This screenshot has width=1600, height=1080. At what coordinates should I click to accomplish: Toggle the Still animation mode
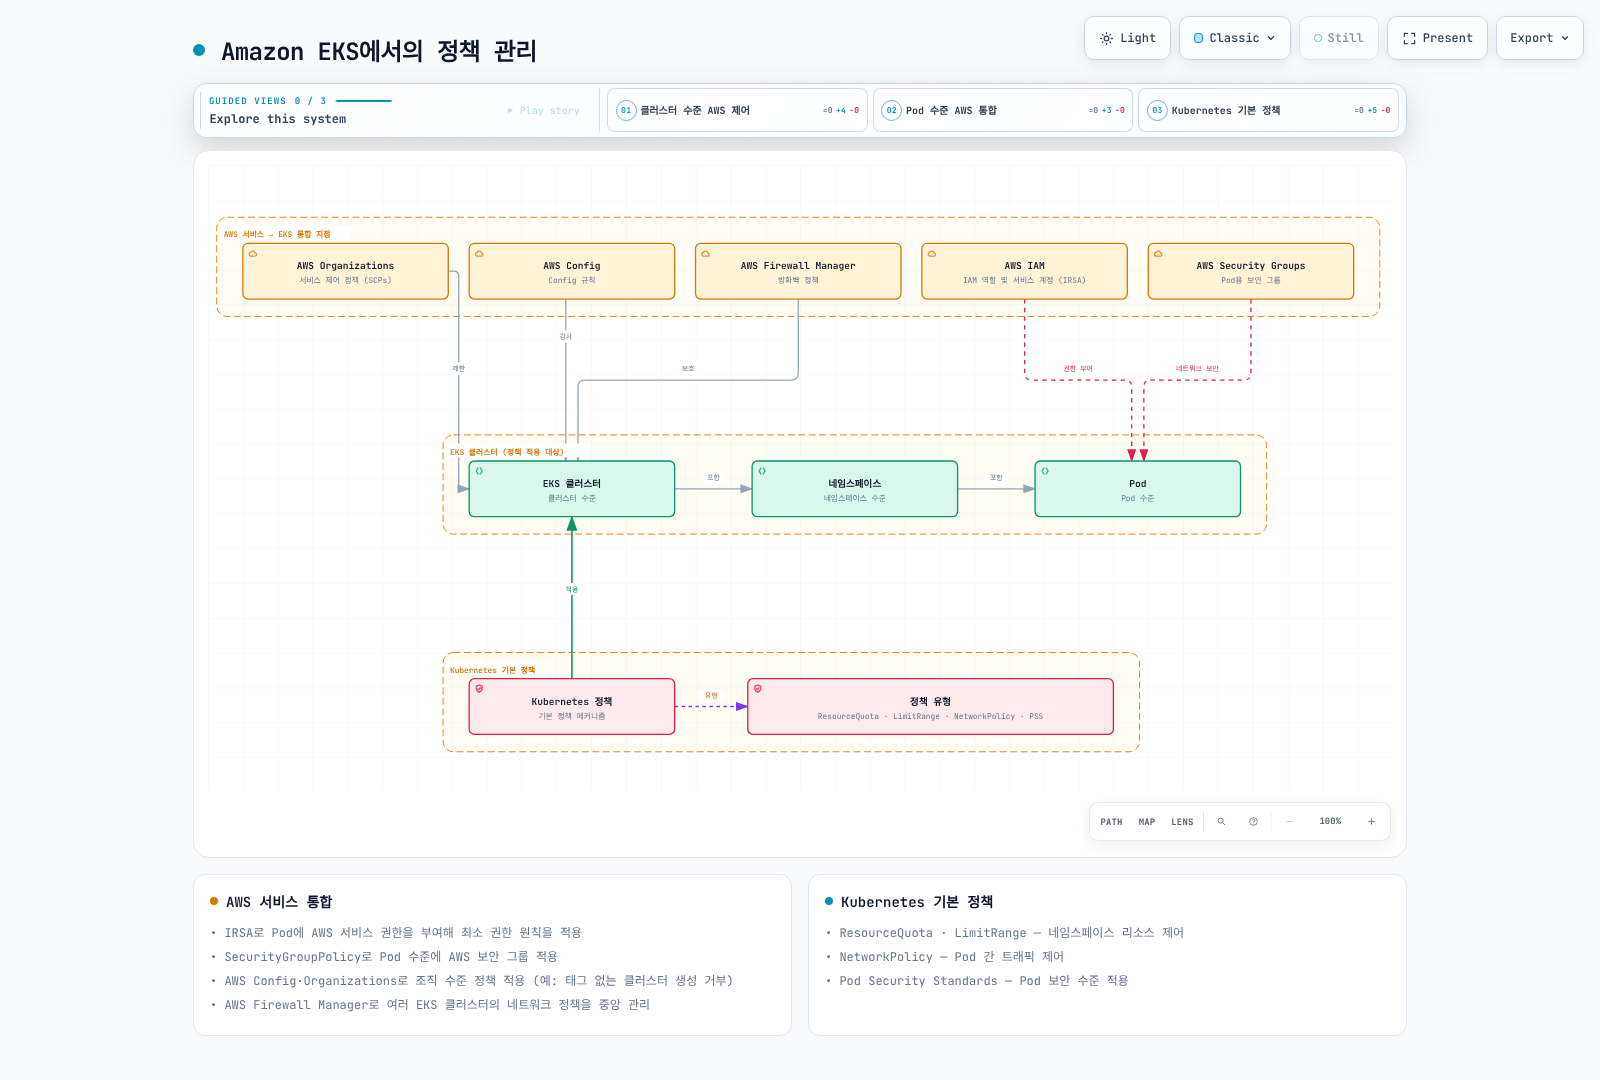point(1339,38)
